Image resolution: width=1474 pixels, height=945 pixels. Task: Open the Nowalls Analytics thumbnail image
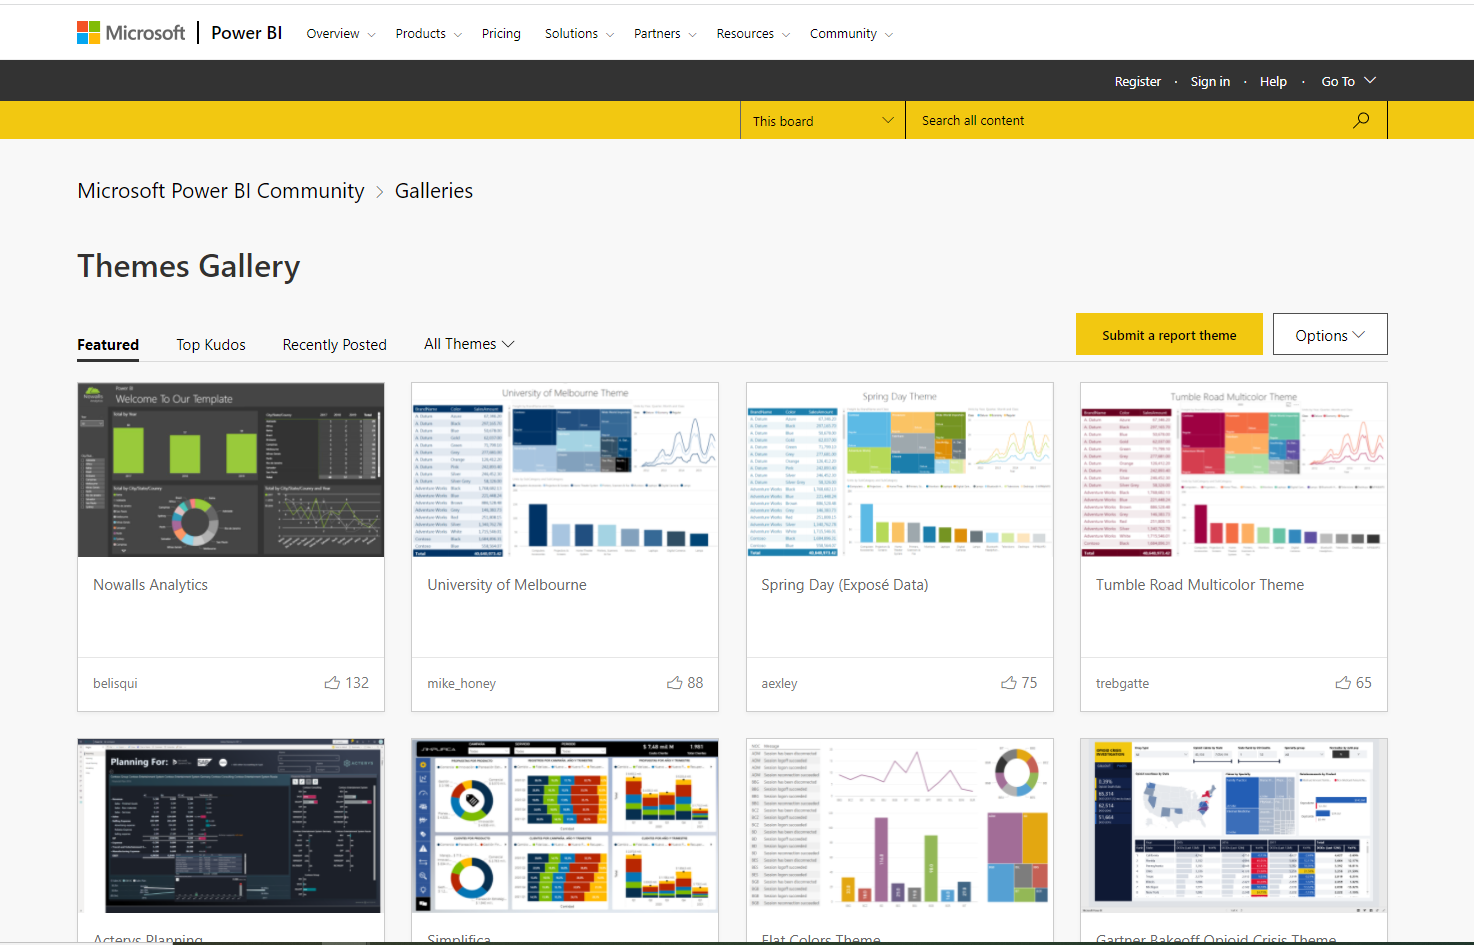231,469
